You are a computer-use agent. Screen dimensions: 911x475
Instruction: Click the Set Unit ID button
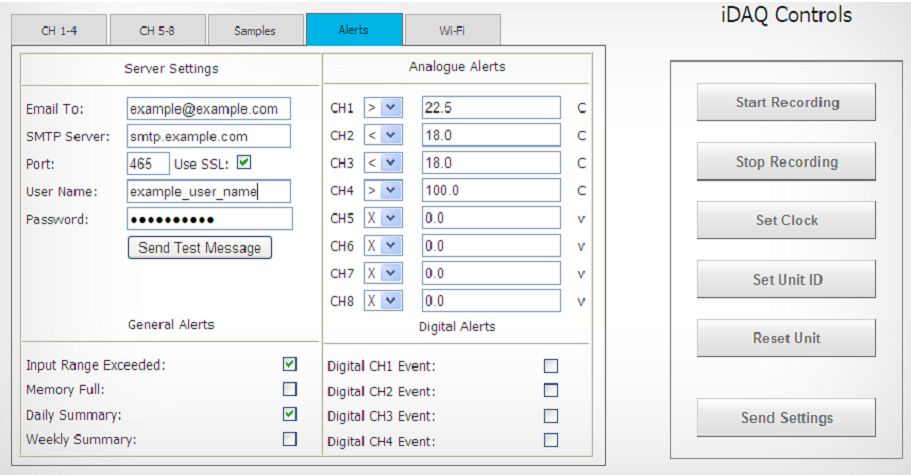click(x=787, y=279)
